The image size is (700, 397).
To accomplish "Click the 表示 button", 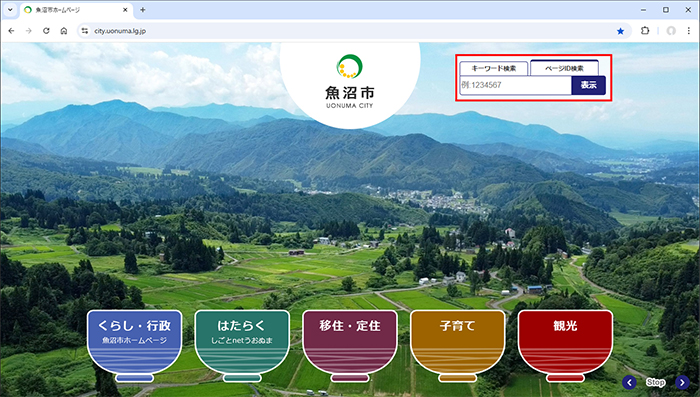I will [588, 85].
